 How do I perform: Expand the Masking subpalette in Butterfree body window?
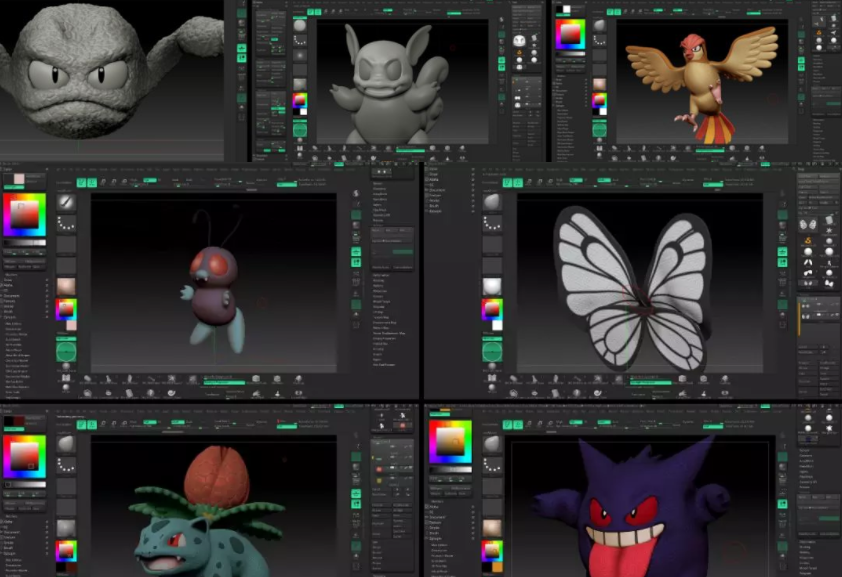pos(379,280)
